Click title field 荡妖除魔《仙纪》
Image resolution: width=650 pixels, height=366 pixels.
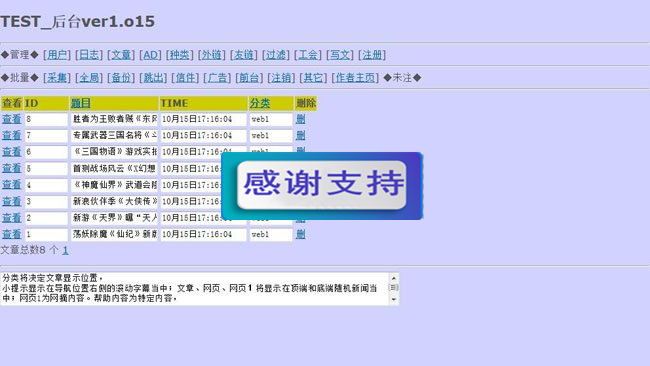[x=114, y=235]
